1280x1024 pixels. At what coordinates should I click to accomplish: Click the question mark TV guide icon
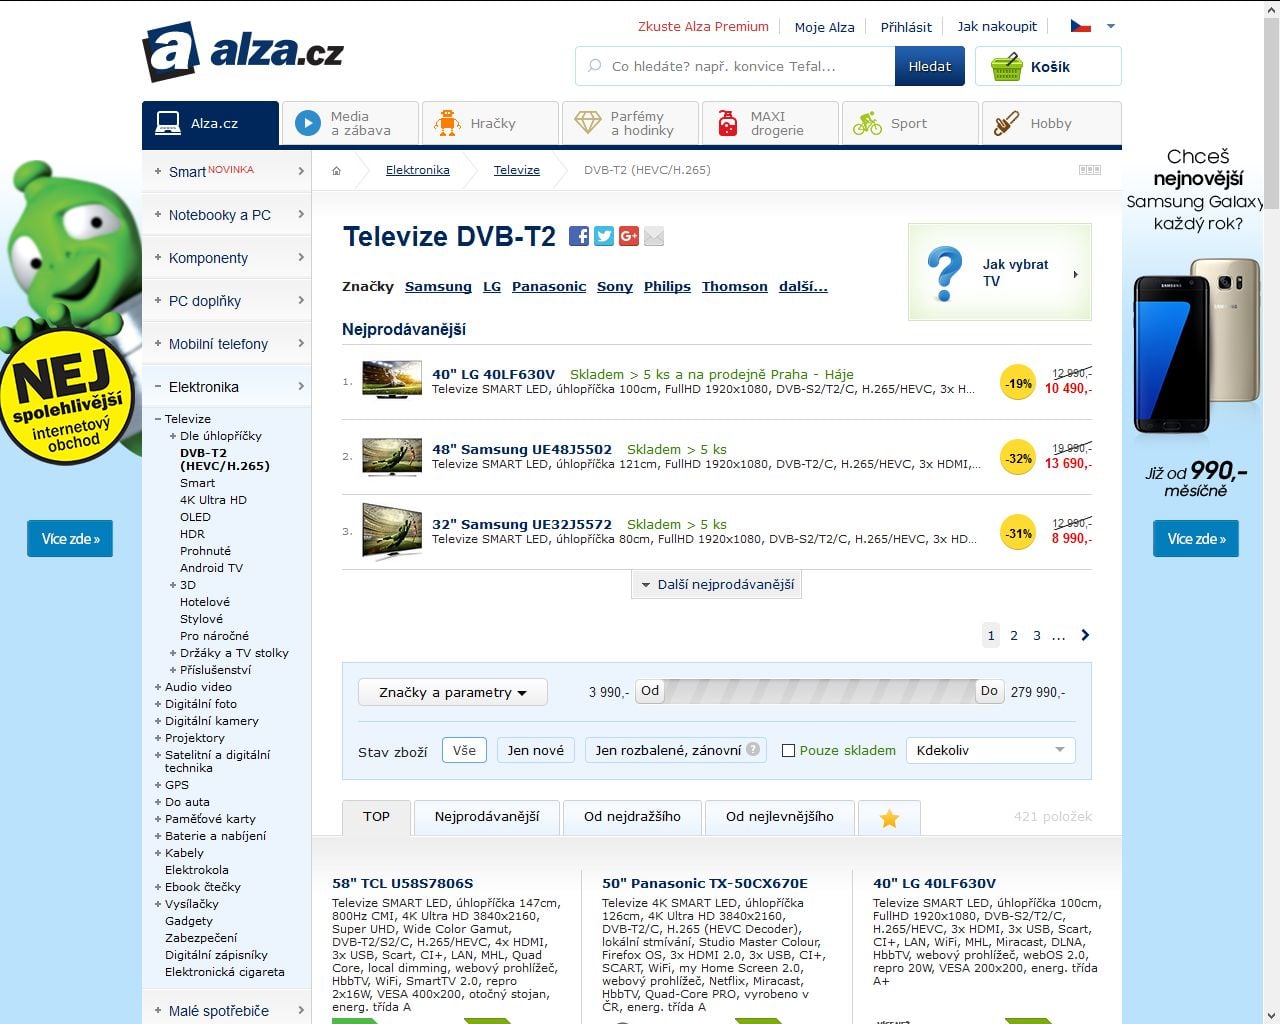tap(944, 273)
